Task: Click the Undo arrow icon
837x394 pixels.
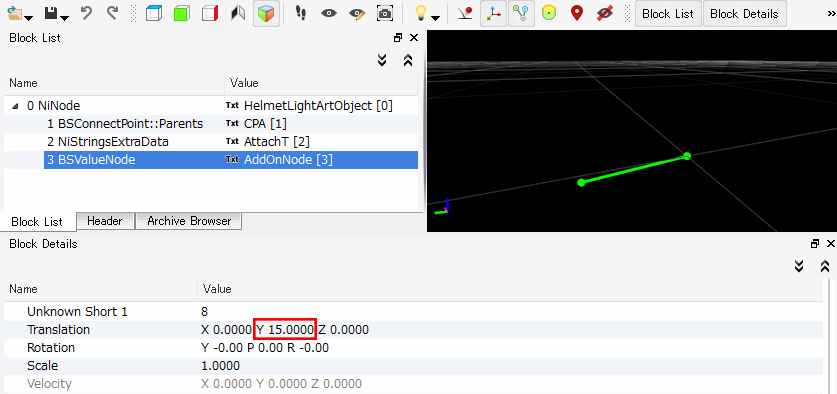Action: click(x=86, y=13)
